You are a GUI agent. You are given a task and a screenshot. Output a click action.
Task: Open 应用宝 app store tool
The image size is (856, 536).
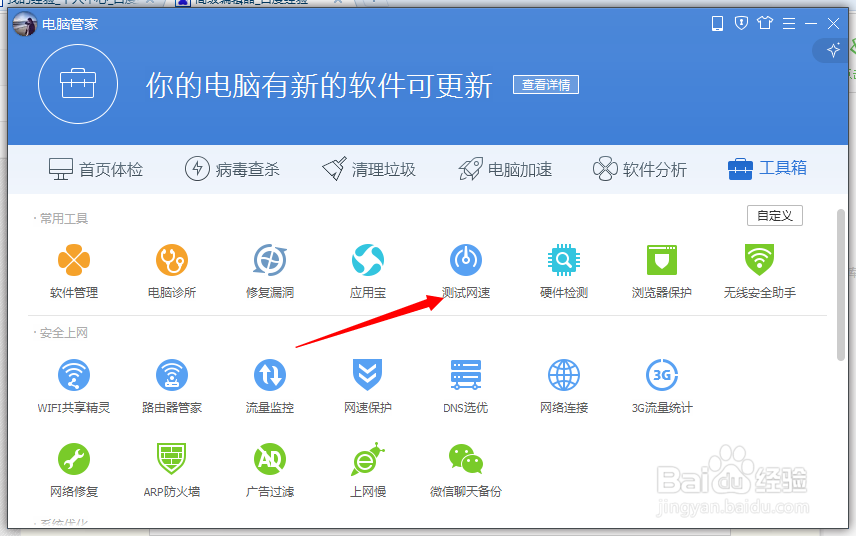point(367,271)
